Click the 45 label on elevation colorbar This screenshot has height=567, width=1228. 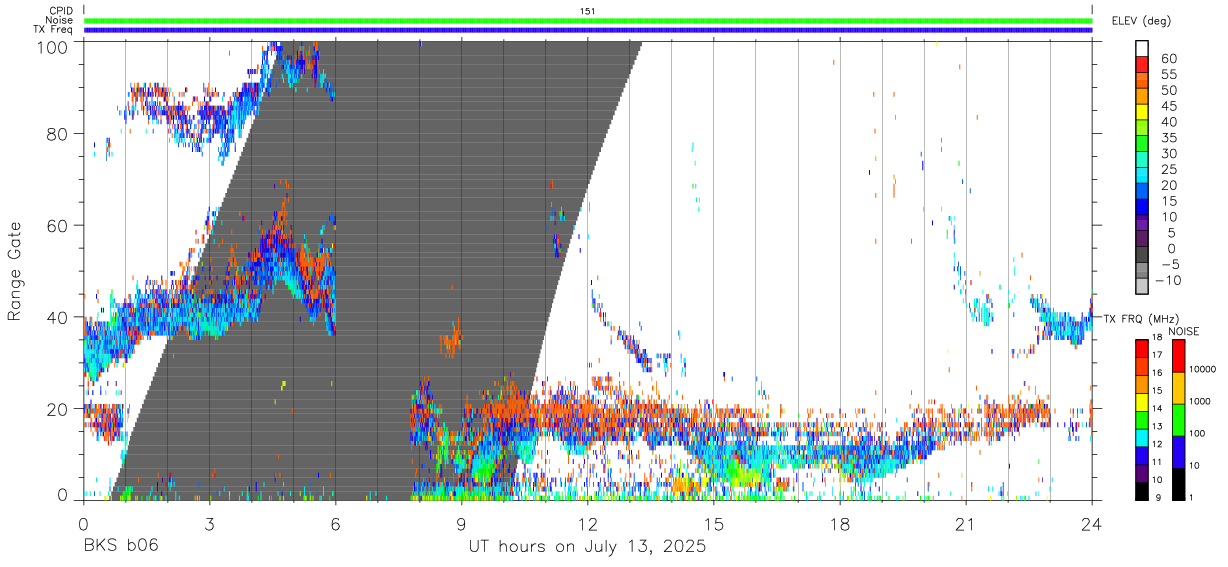click(1167, 106)
